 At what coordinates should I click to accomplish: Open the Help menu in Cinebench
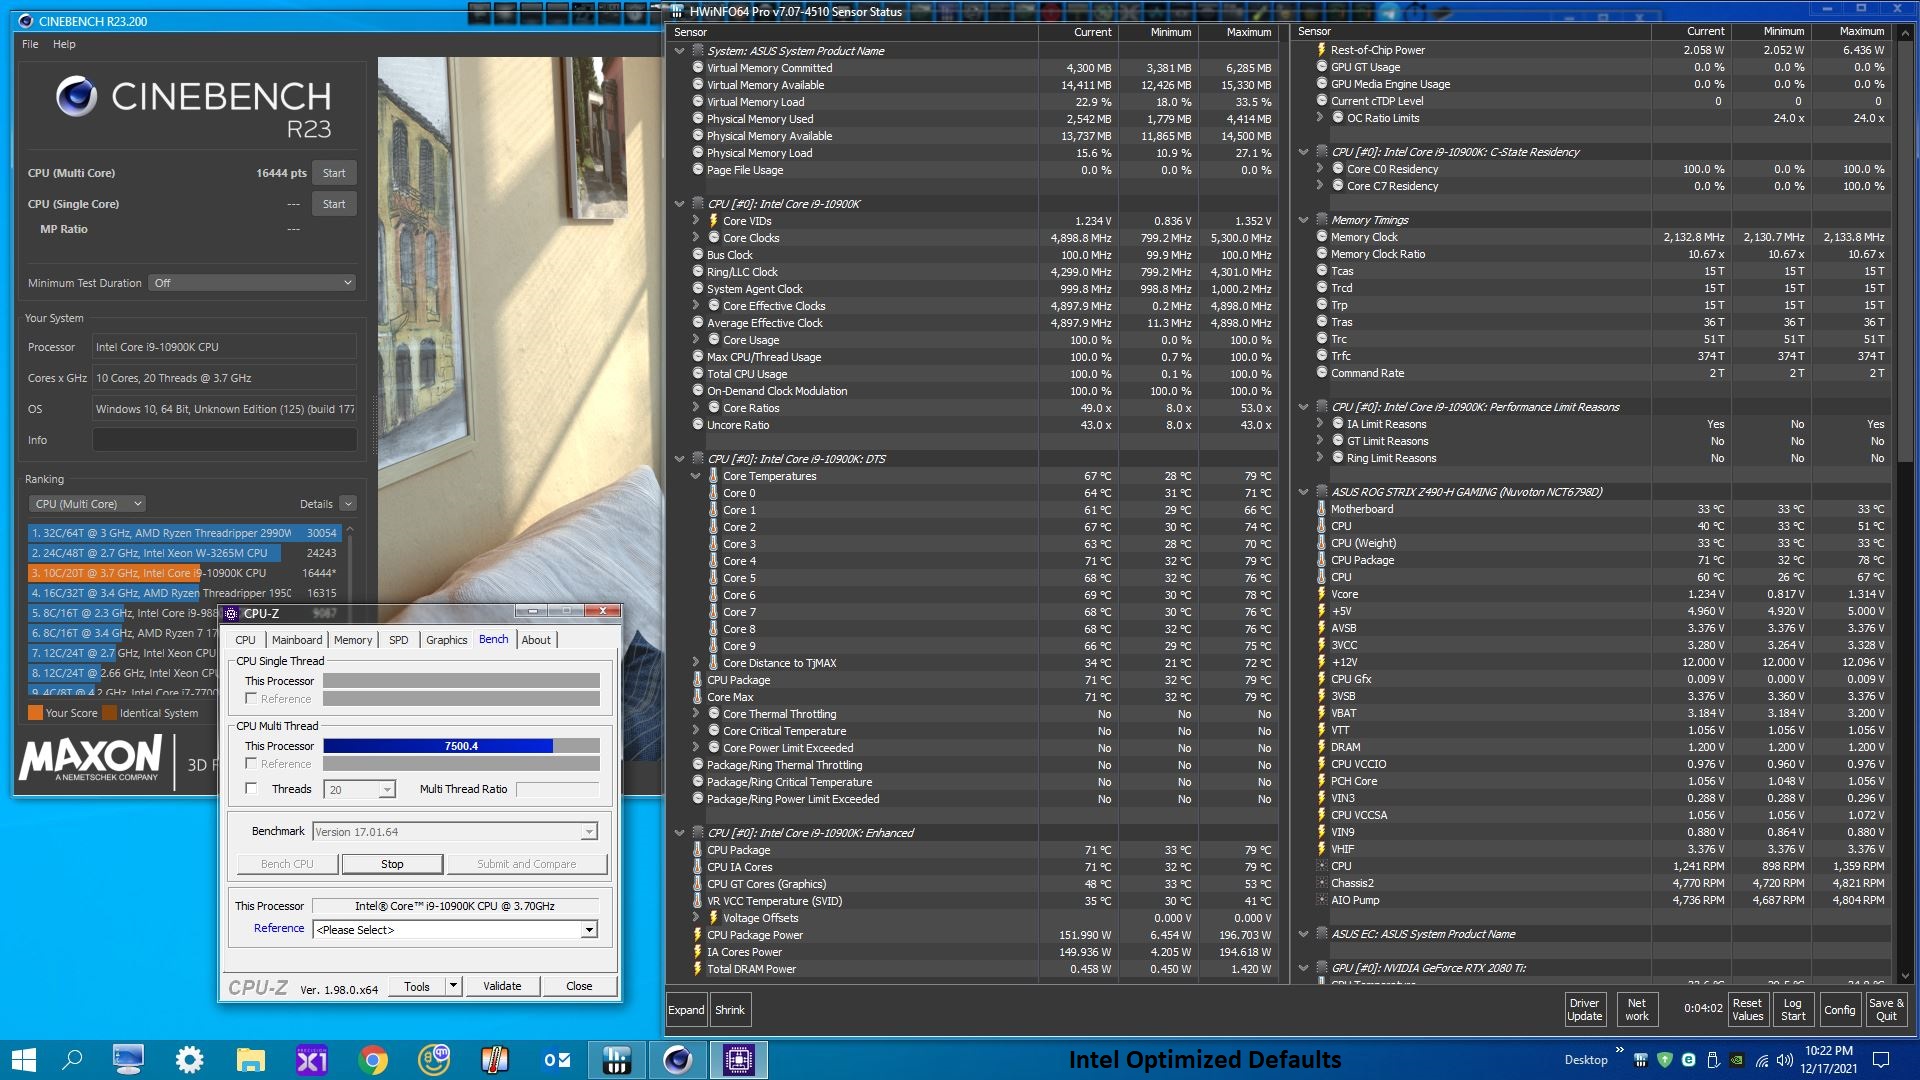point(64,44)
